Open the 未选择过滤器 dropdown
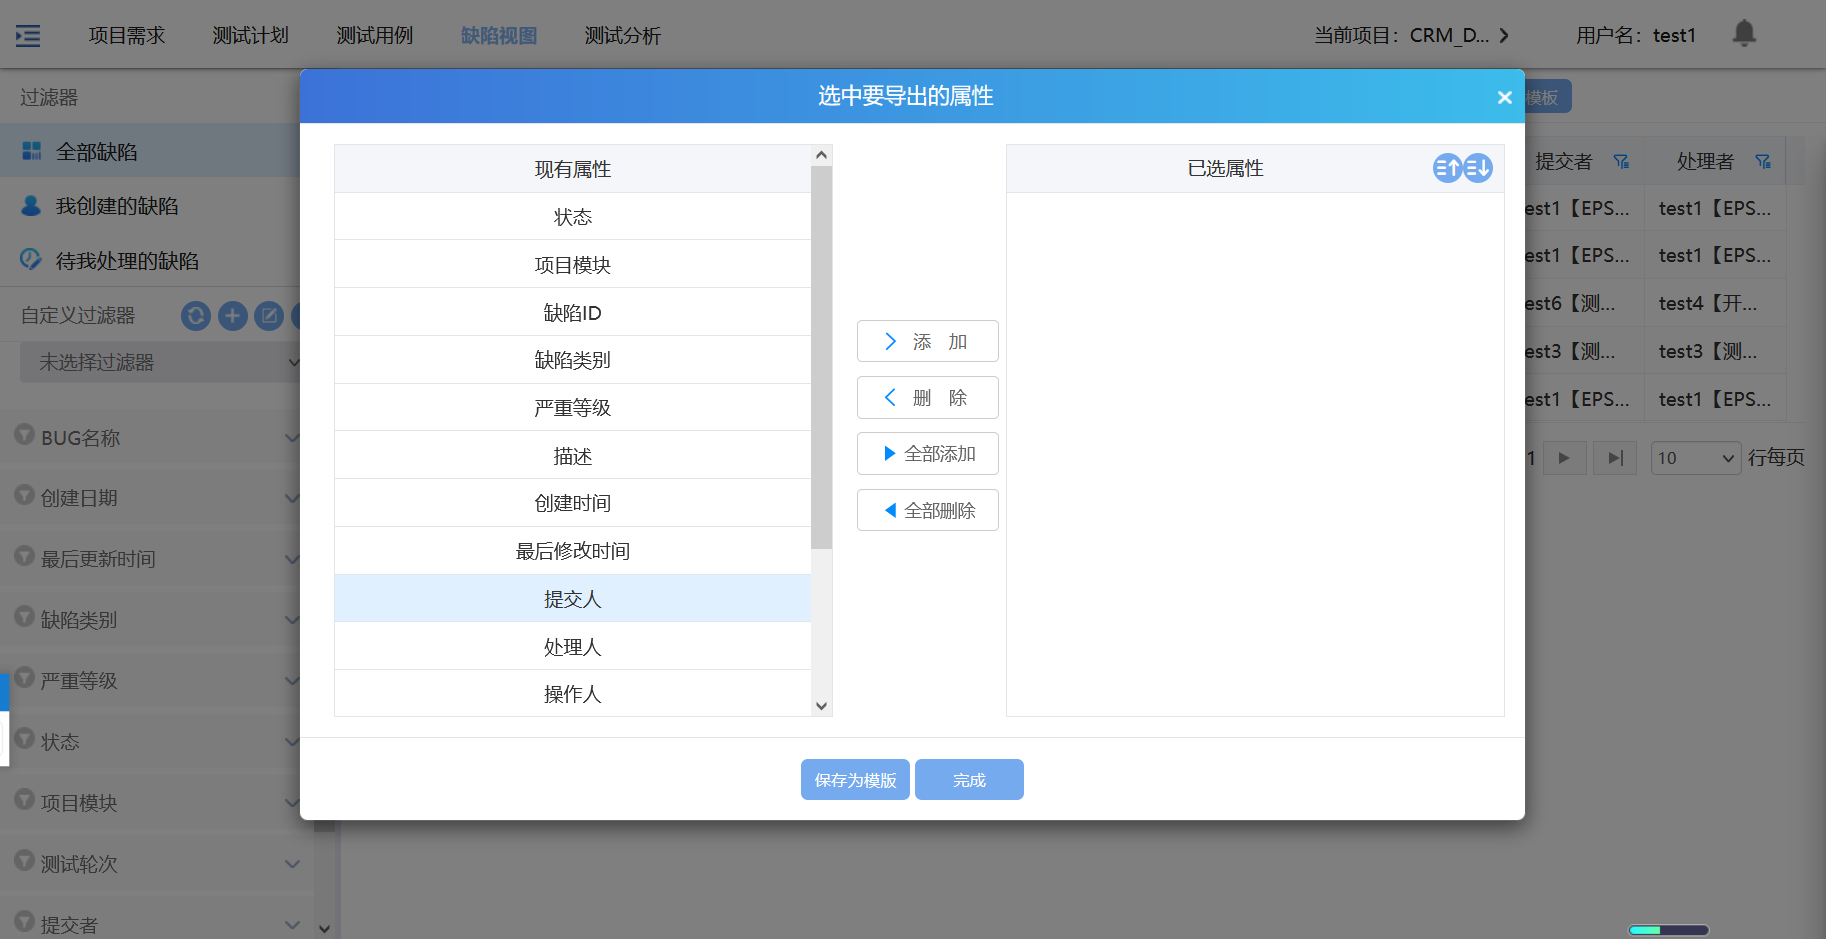The height and width of the screenshot is (939, 1826). pyautogui.click(x=160, y=362)
